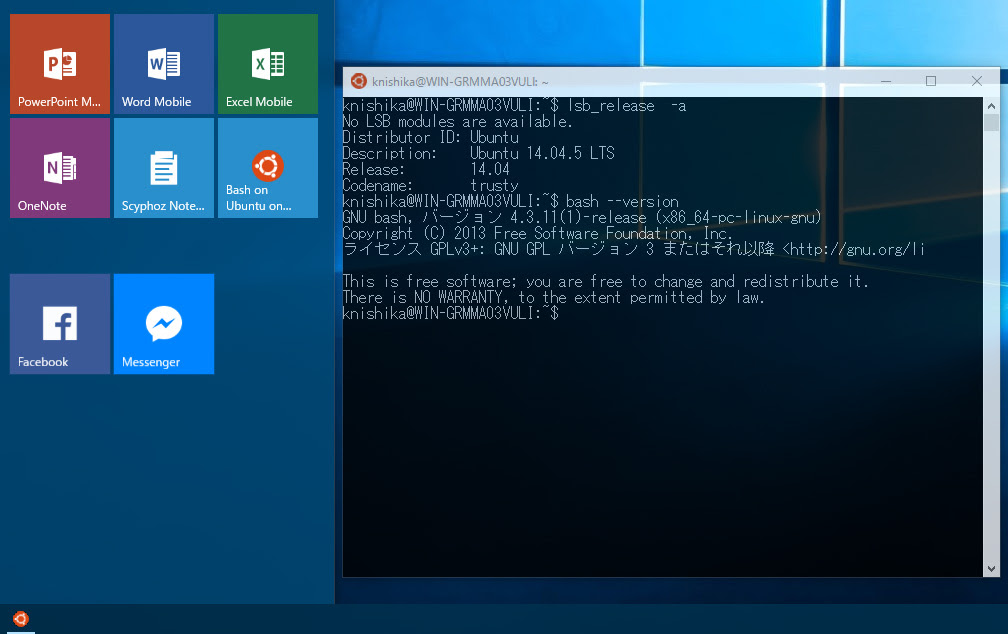The width and height of the screenshot is (1008, 634).
Task: Close the Bash terminal window
Action: coord(976,81)
